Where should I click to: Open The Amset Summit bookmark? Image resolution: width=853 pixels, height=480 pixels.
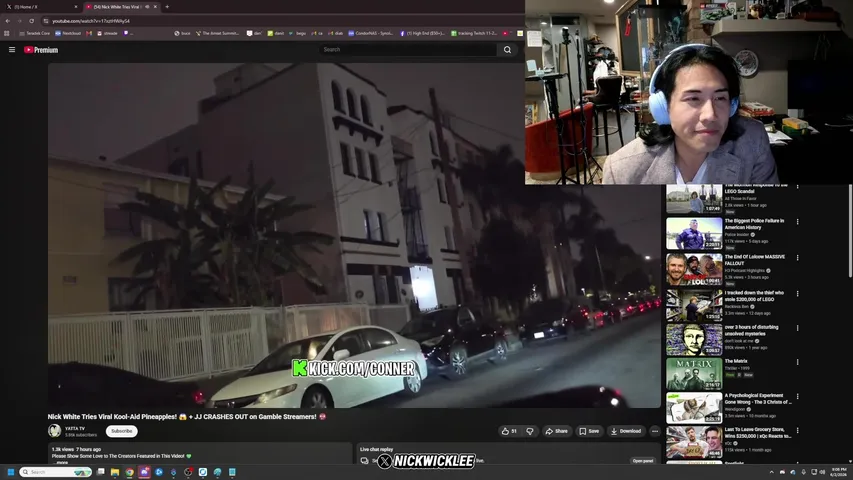[218, 33]
